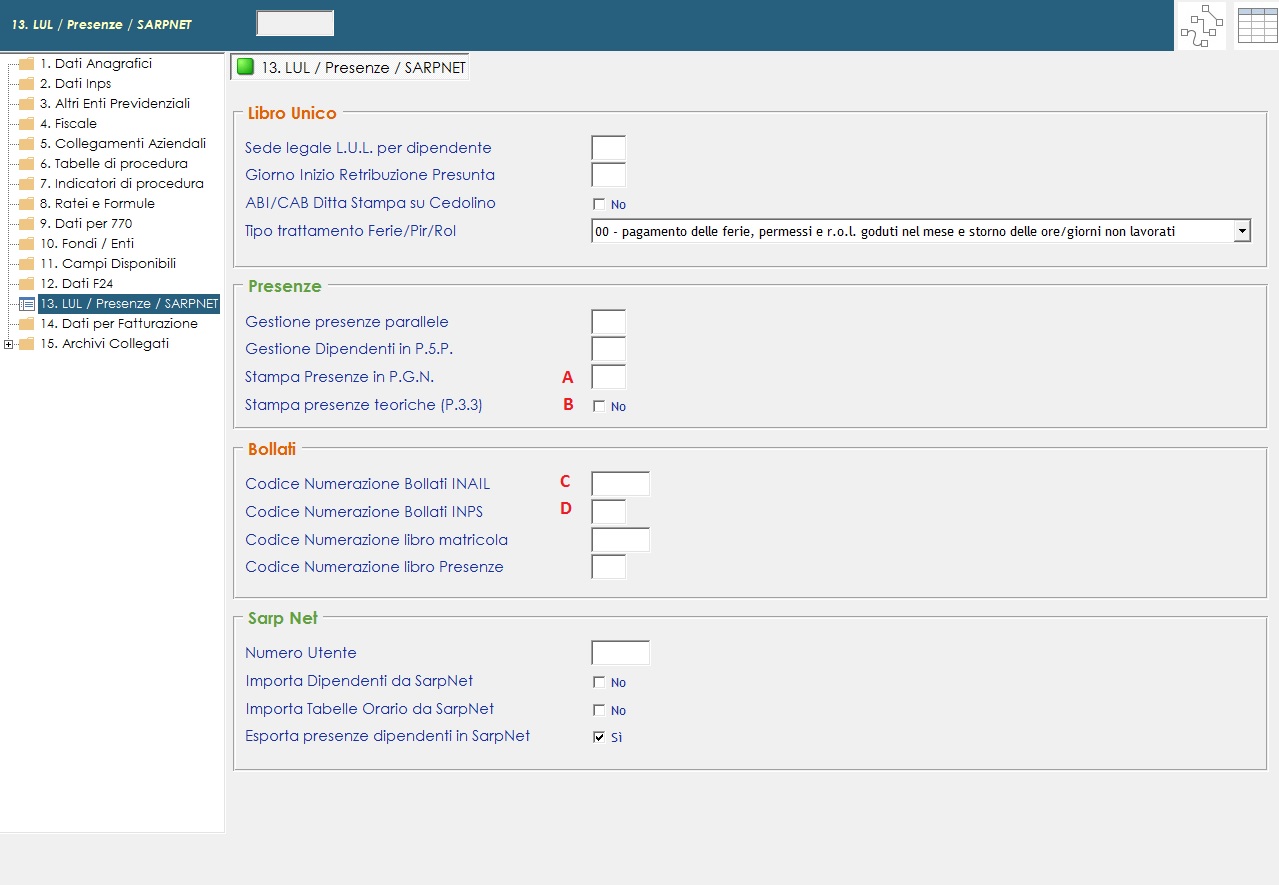The image size is (1279, 885).
Task: Click the Numero Utente input field
Action: pos(620,653)
